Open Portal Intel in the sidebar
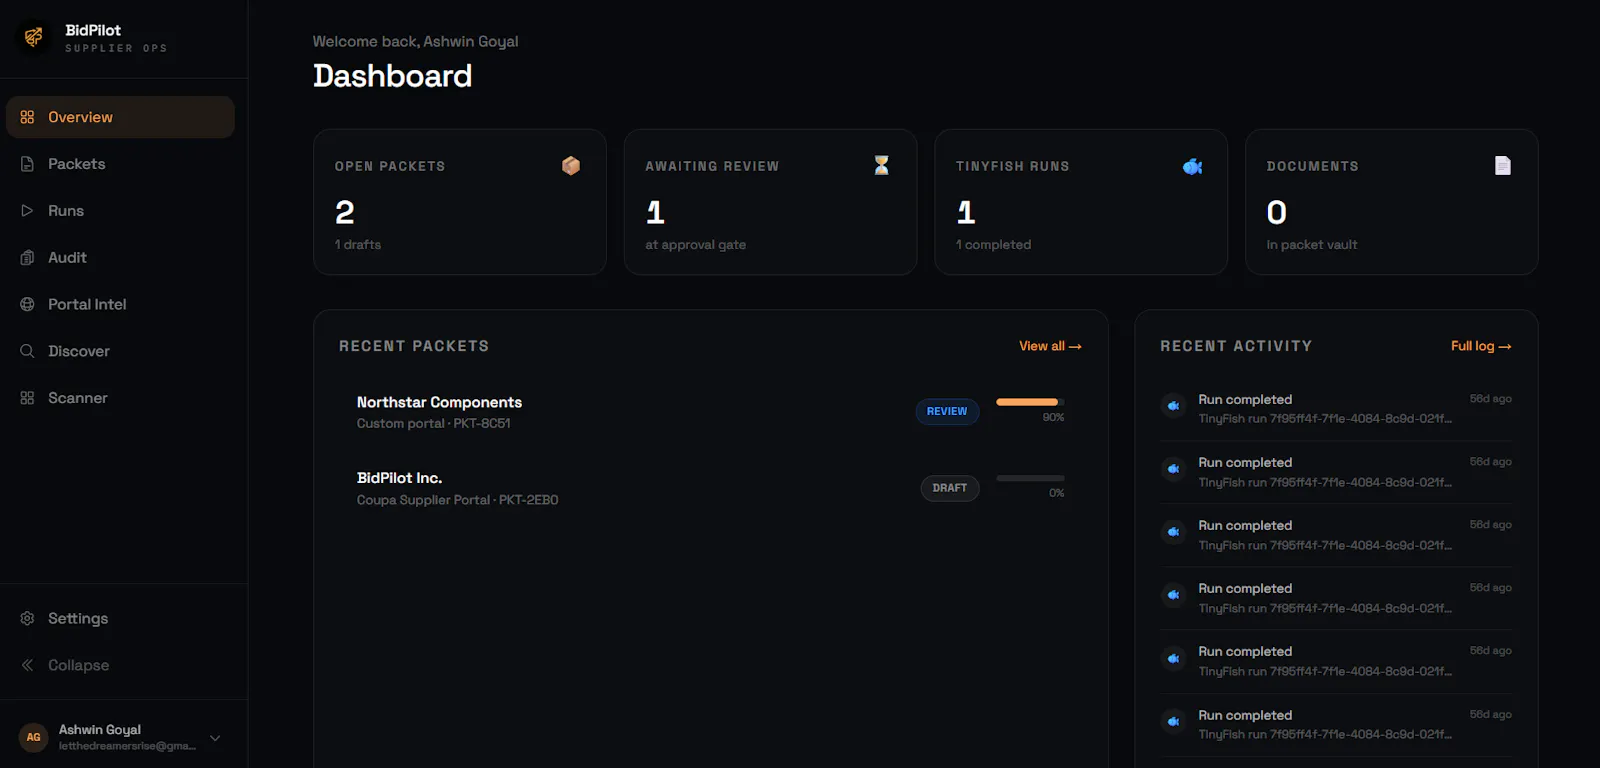 120,304
